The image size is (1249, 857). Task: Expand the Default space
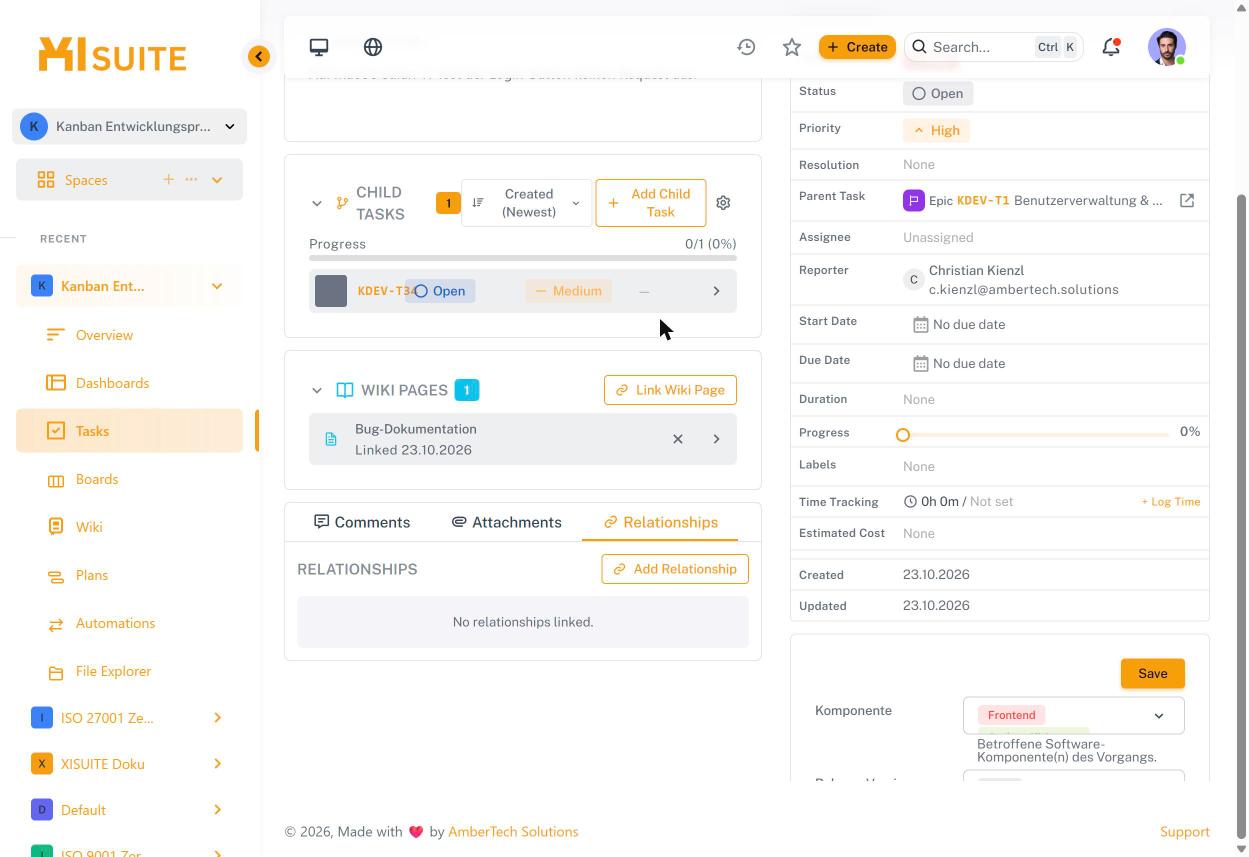pyautogui.click(x=217, y=810)
